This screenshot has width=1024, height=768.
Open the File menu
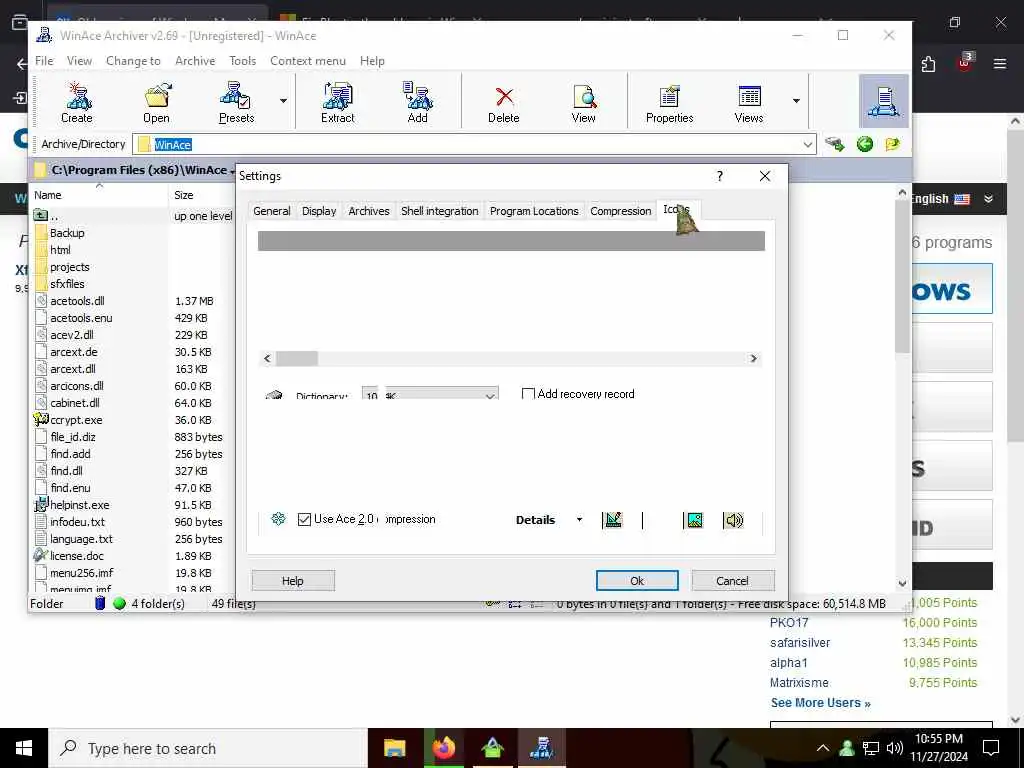(x=44, y=61)
